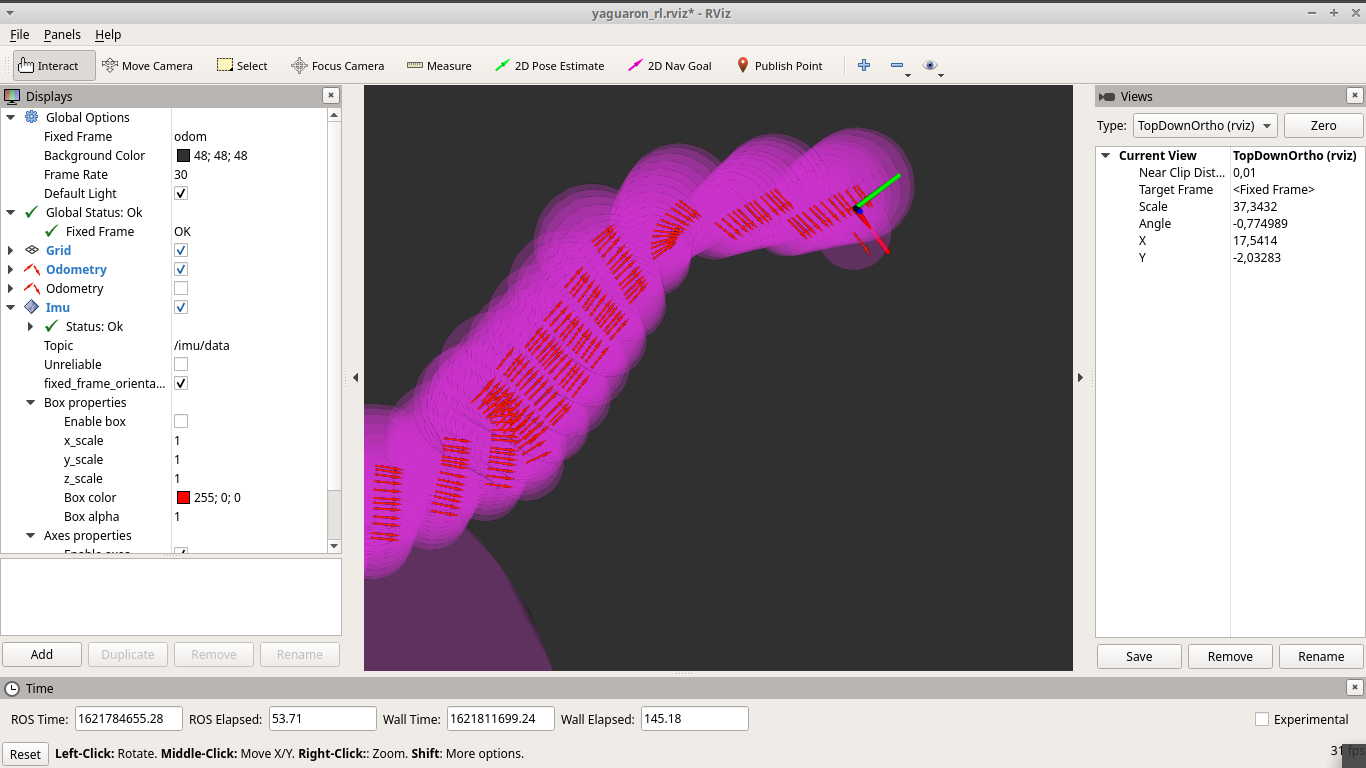Pick the Measure tool
This screenshot has width=1366, height=768.
click(439, 66)
